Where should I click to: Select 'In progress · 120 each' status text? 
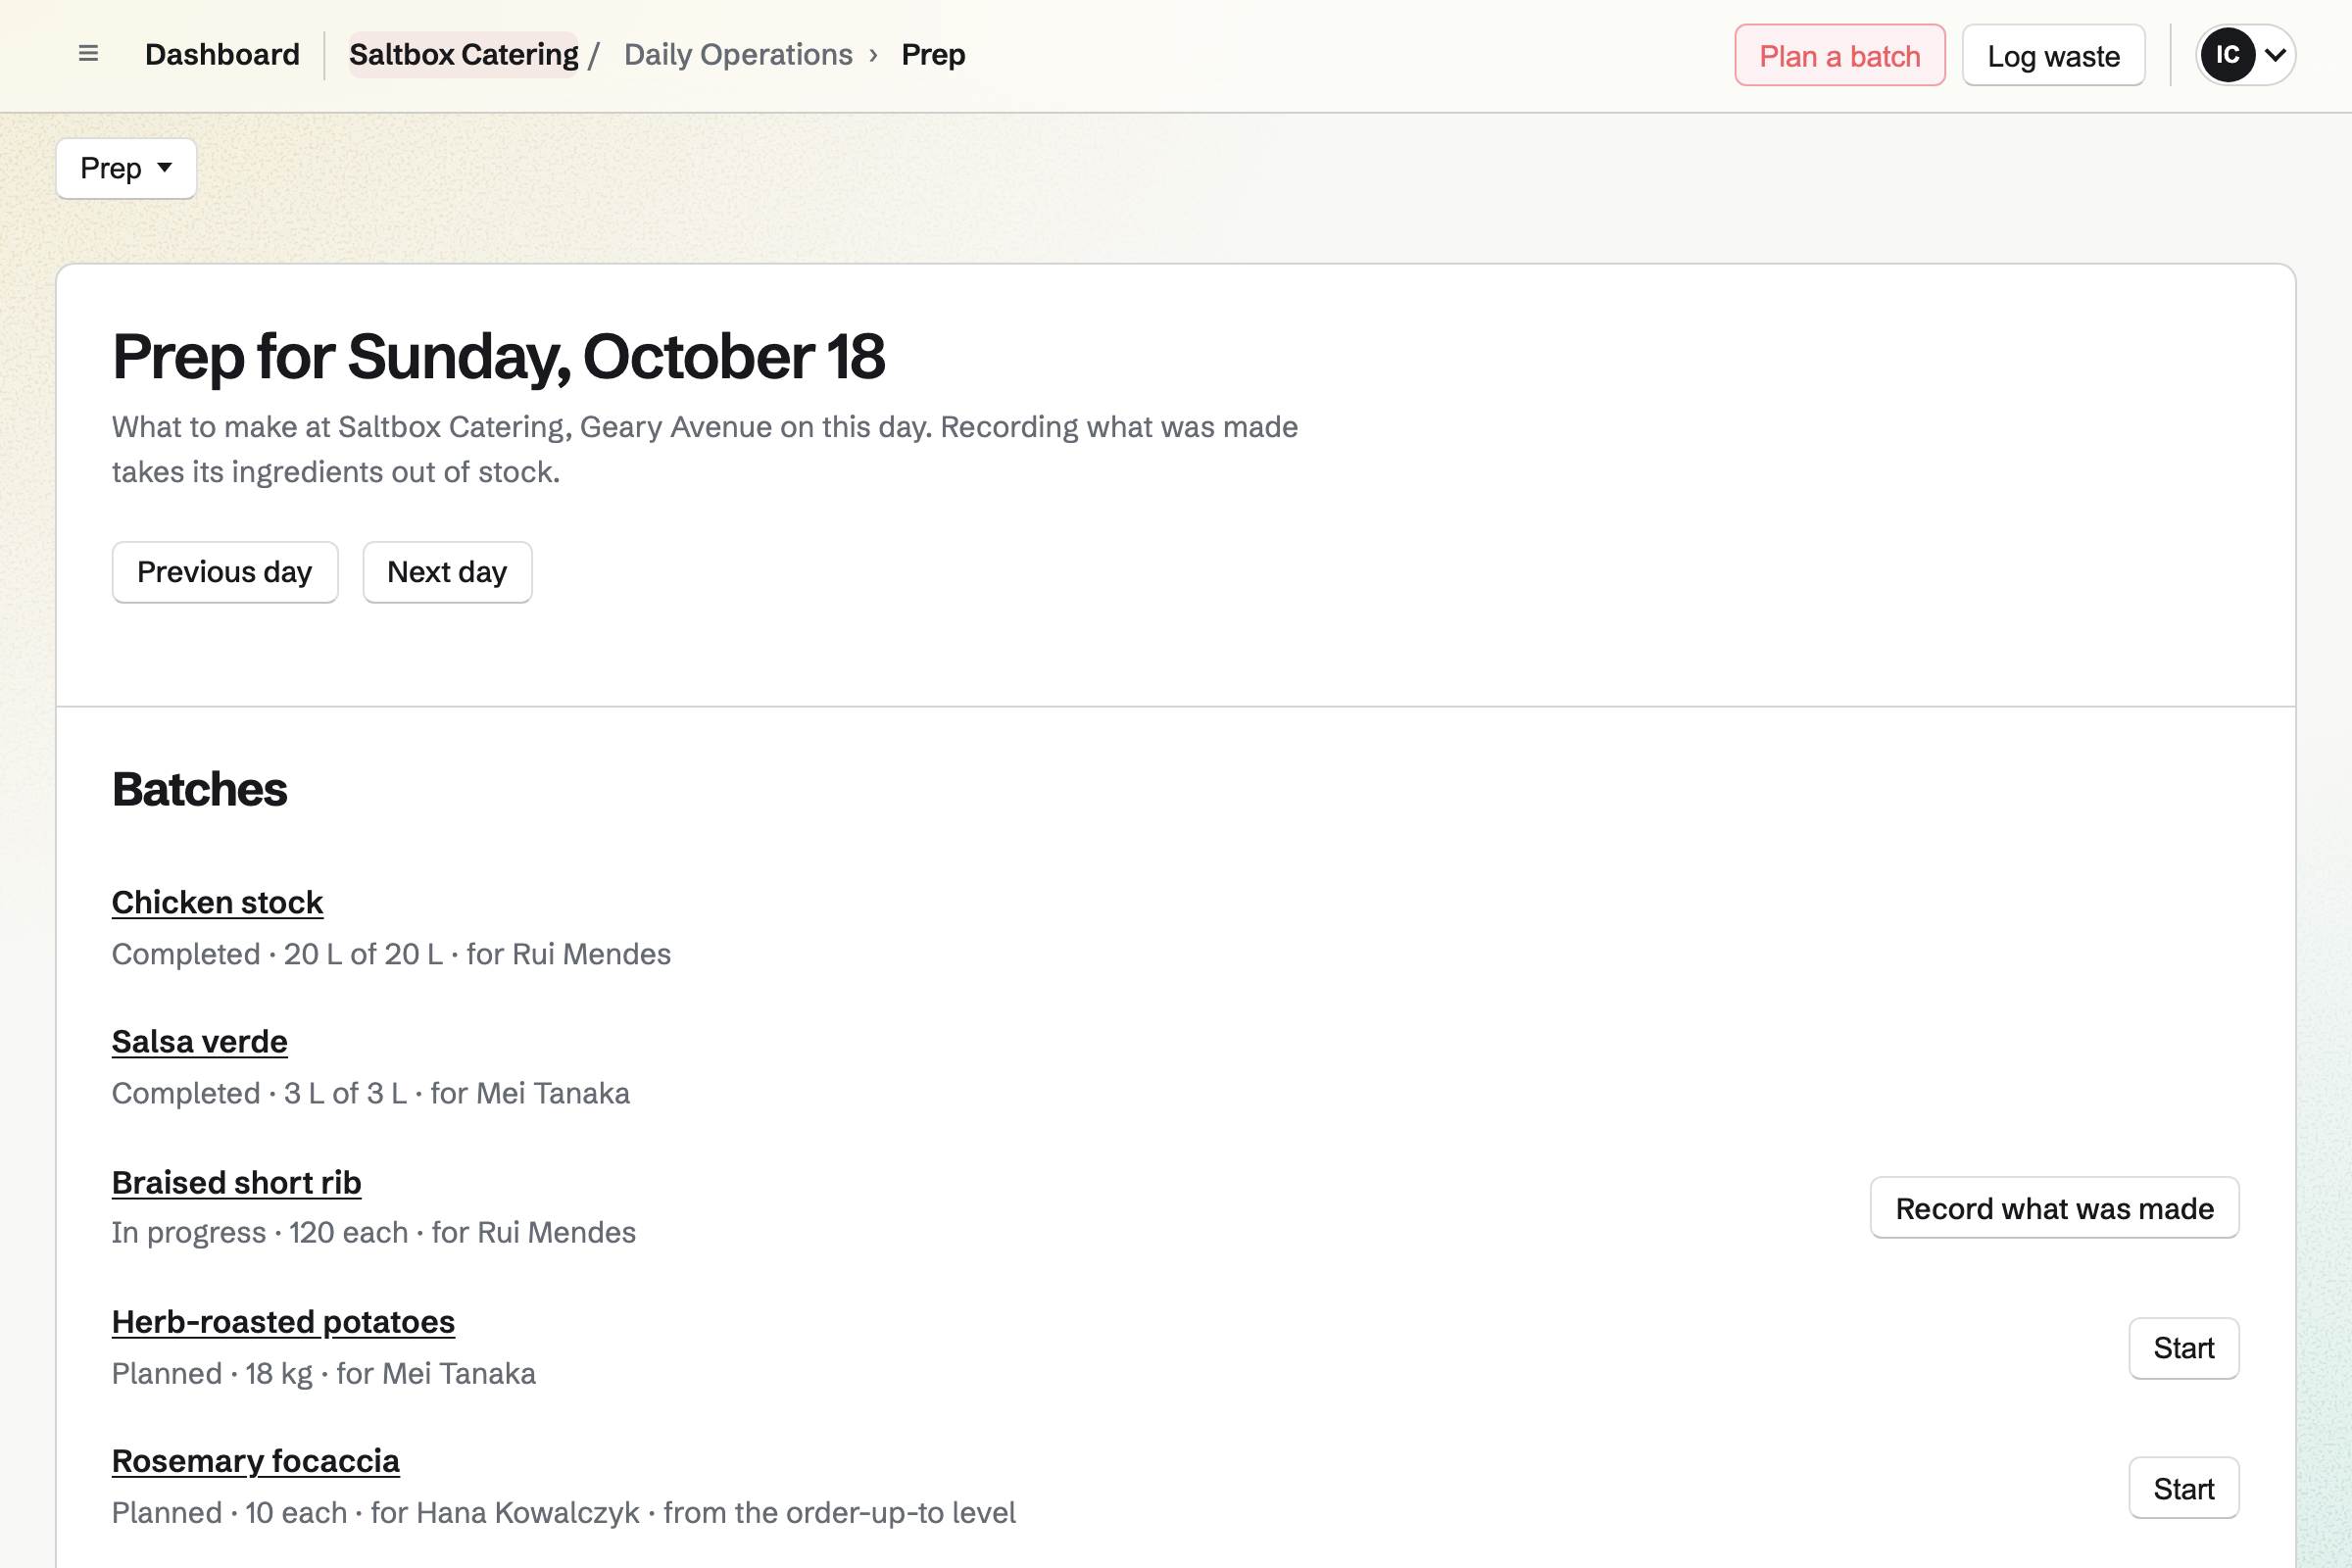260,1232
